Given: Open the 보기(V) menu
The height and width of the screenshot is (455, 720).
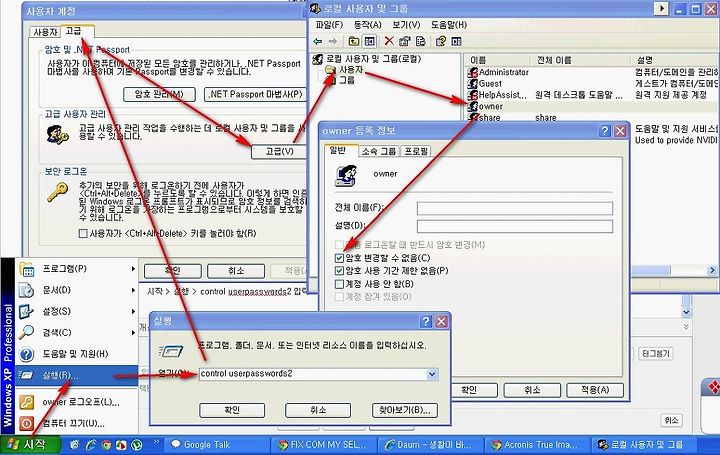Looking at the screenshot, I should pos(406,24).
